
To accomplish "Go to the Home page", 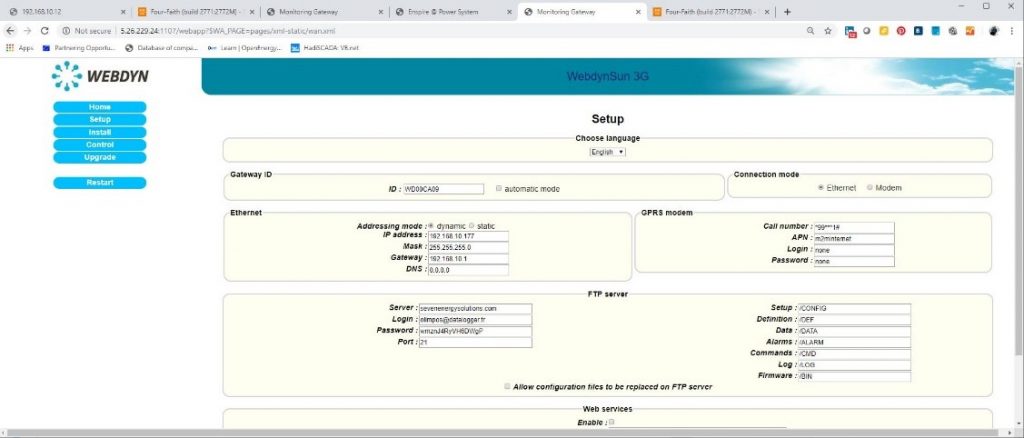I will click(x=100, y=107).
